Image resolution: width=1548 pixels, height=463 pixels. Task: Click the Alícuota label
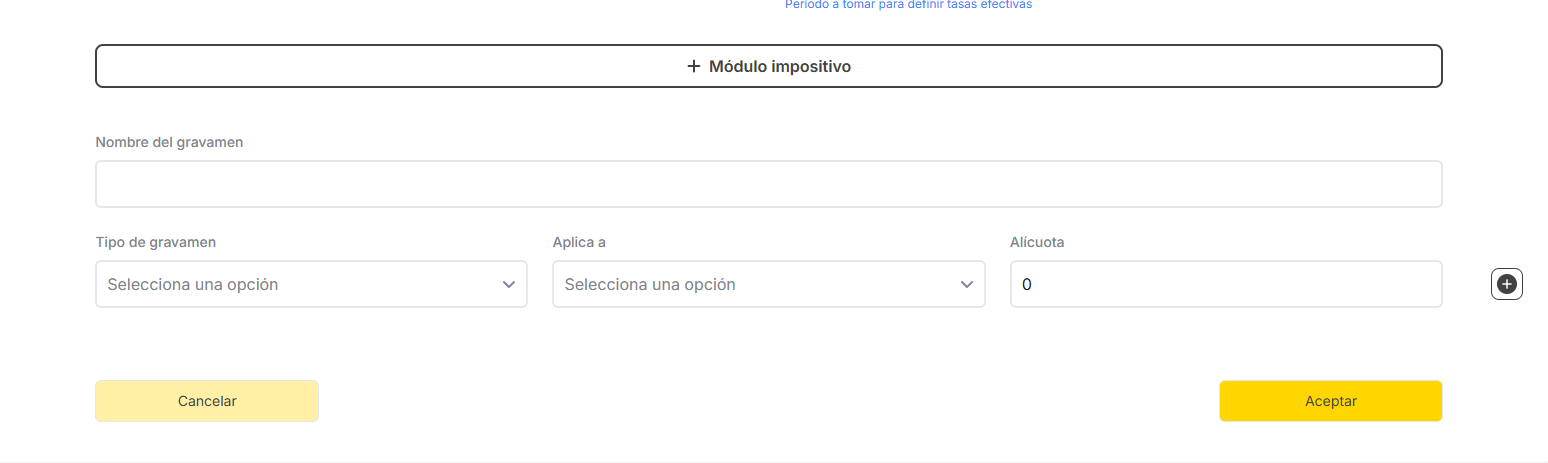[x=1037, y=242]
